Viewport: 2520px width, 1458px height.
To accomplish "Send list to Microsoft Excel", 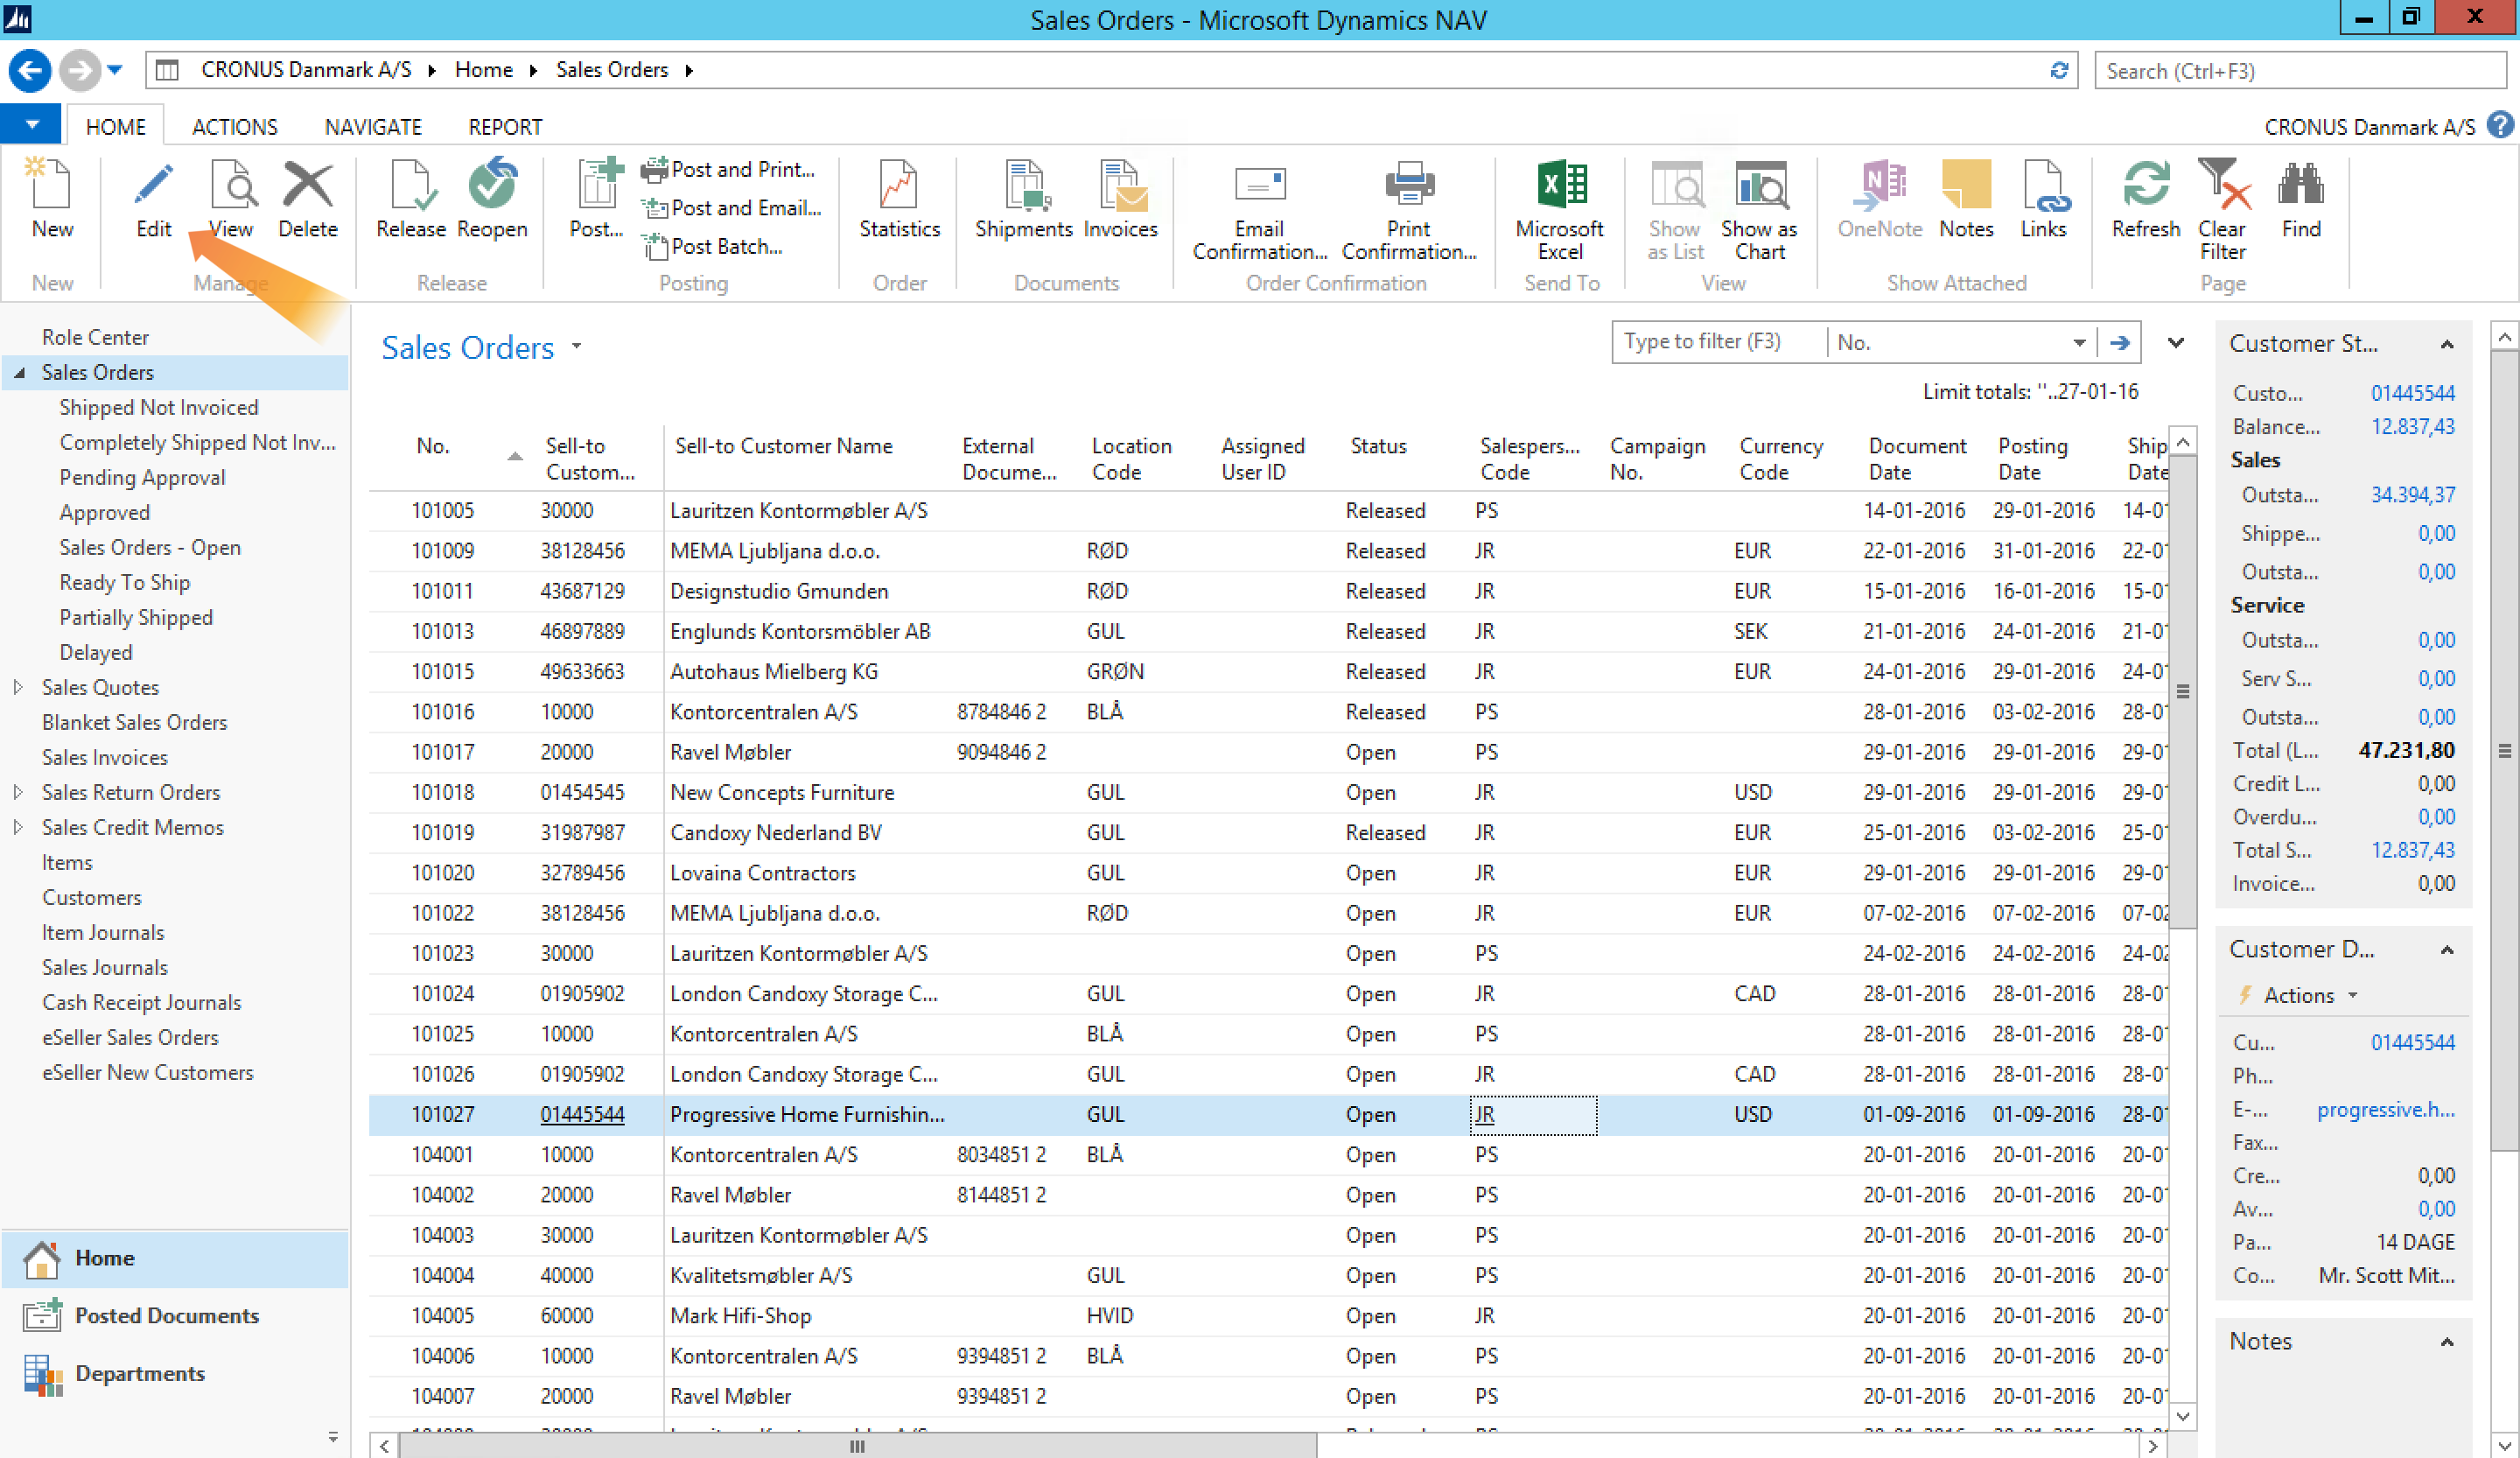I will pos(1560,210).
